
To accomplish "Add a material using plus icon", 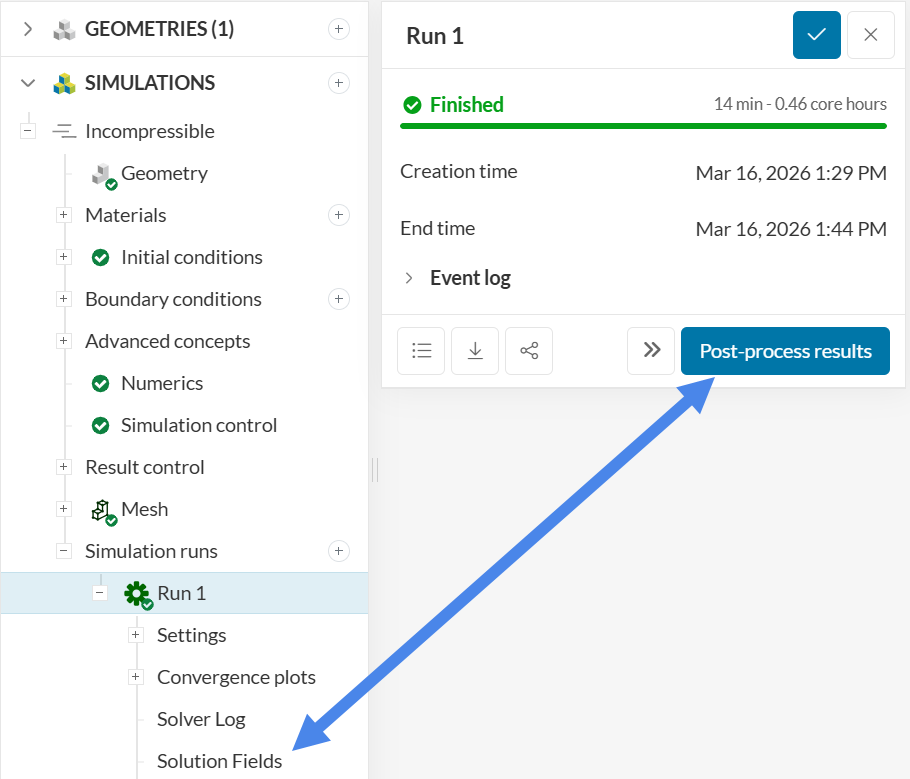I will [x=339, y=215].
